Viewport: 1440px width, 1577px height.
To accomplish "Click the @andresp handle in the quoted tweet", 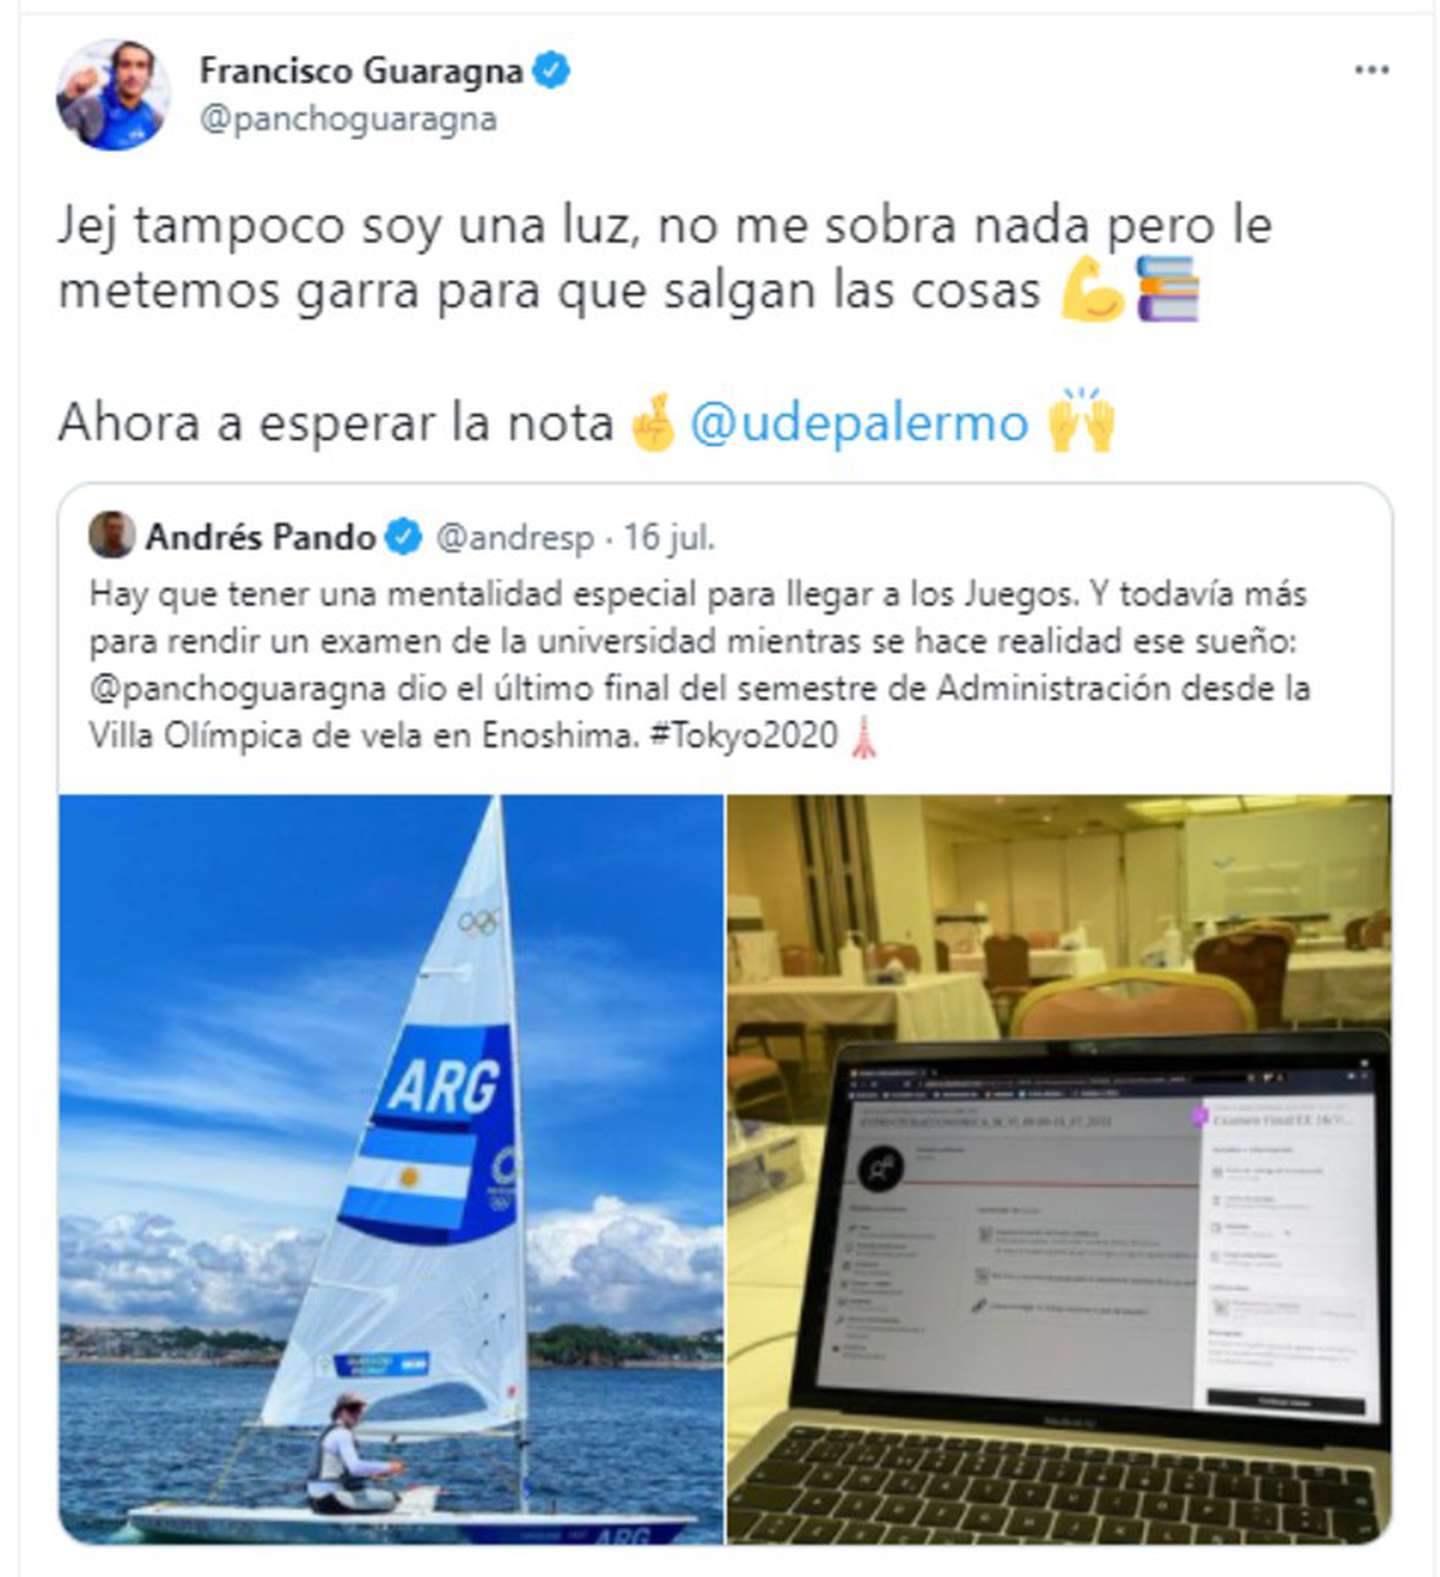I will pos(515,538).
